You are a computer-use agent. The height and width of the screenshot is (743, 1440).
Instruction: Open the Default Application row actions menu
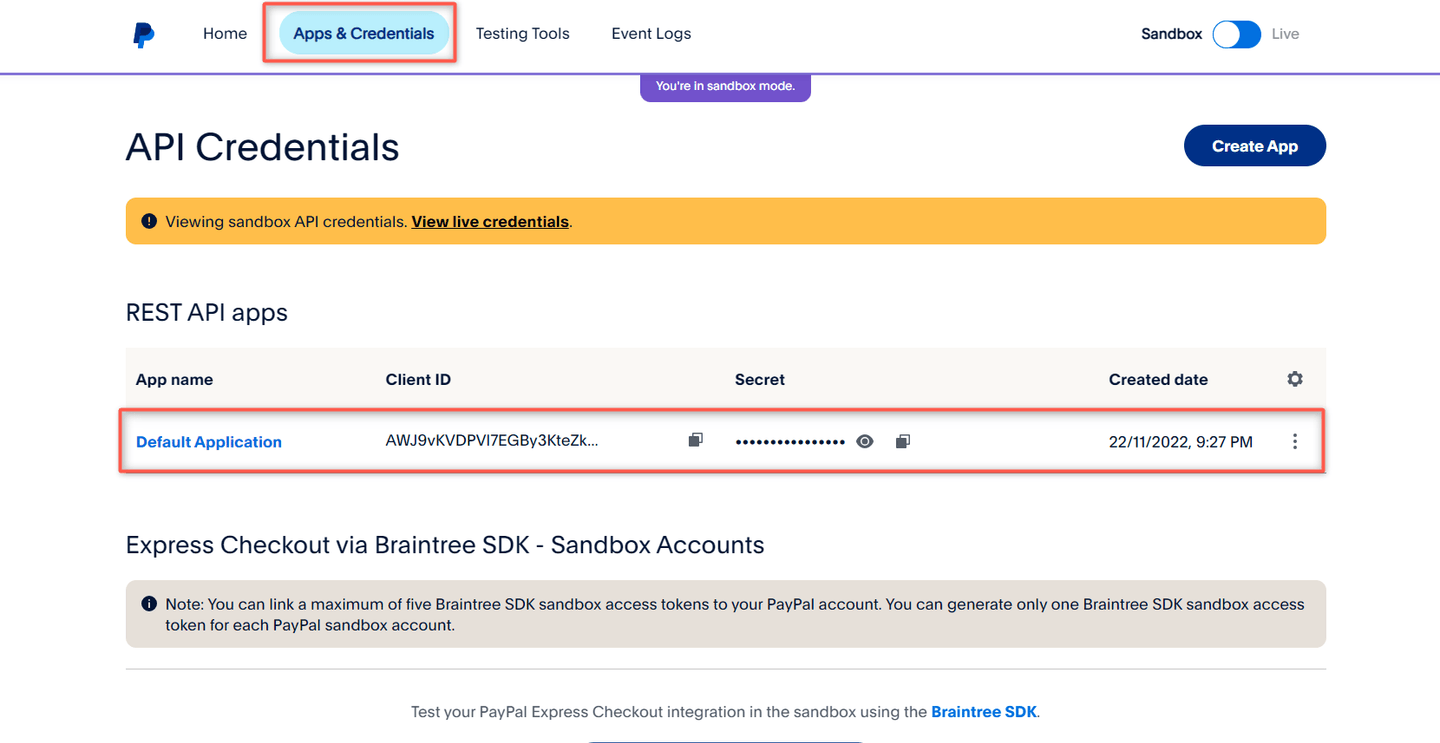click(x=1294, y=441)
